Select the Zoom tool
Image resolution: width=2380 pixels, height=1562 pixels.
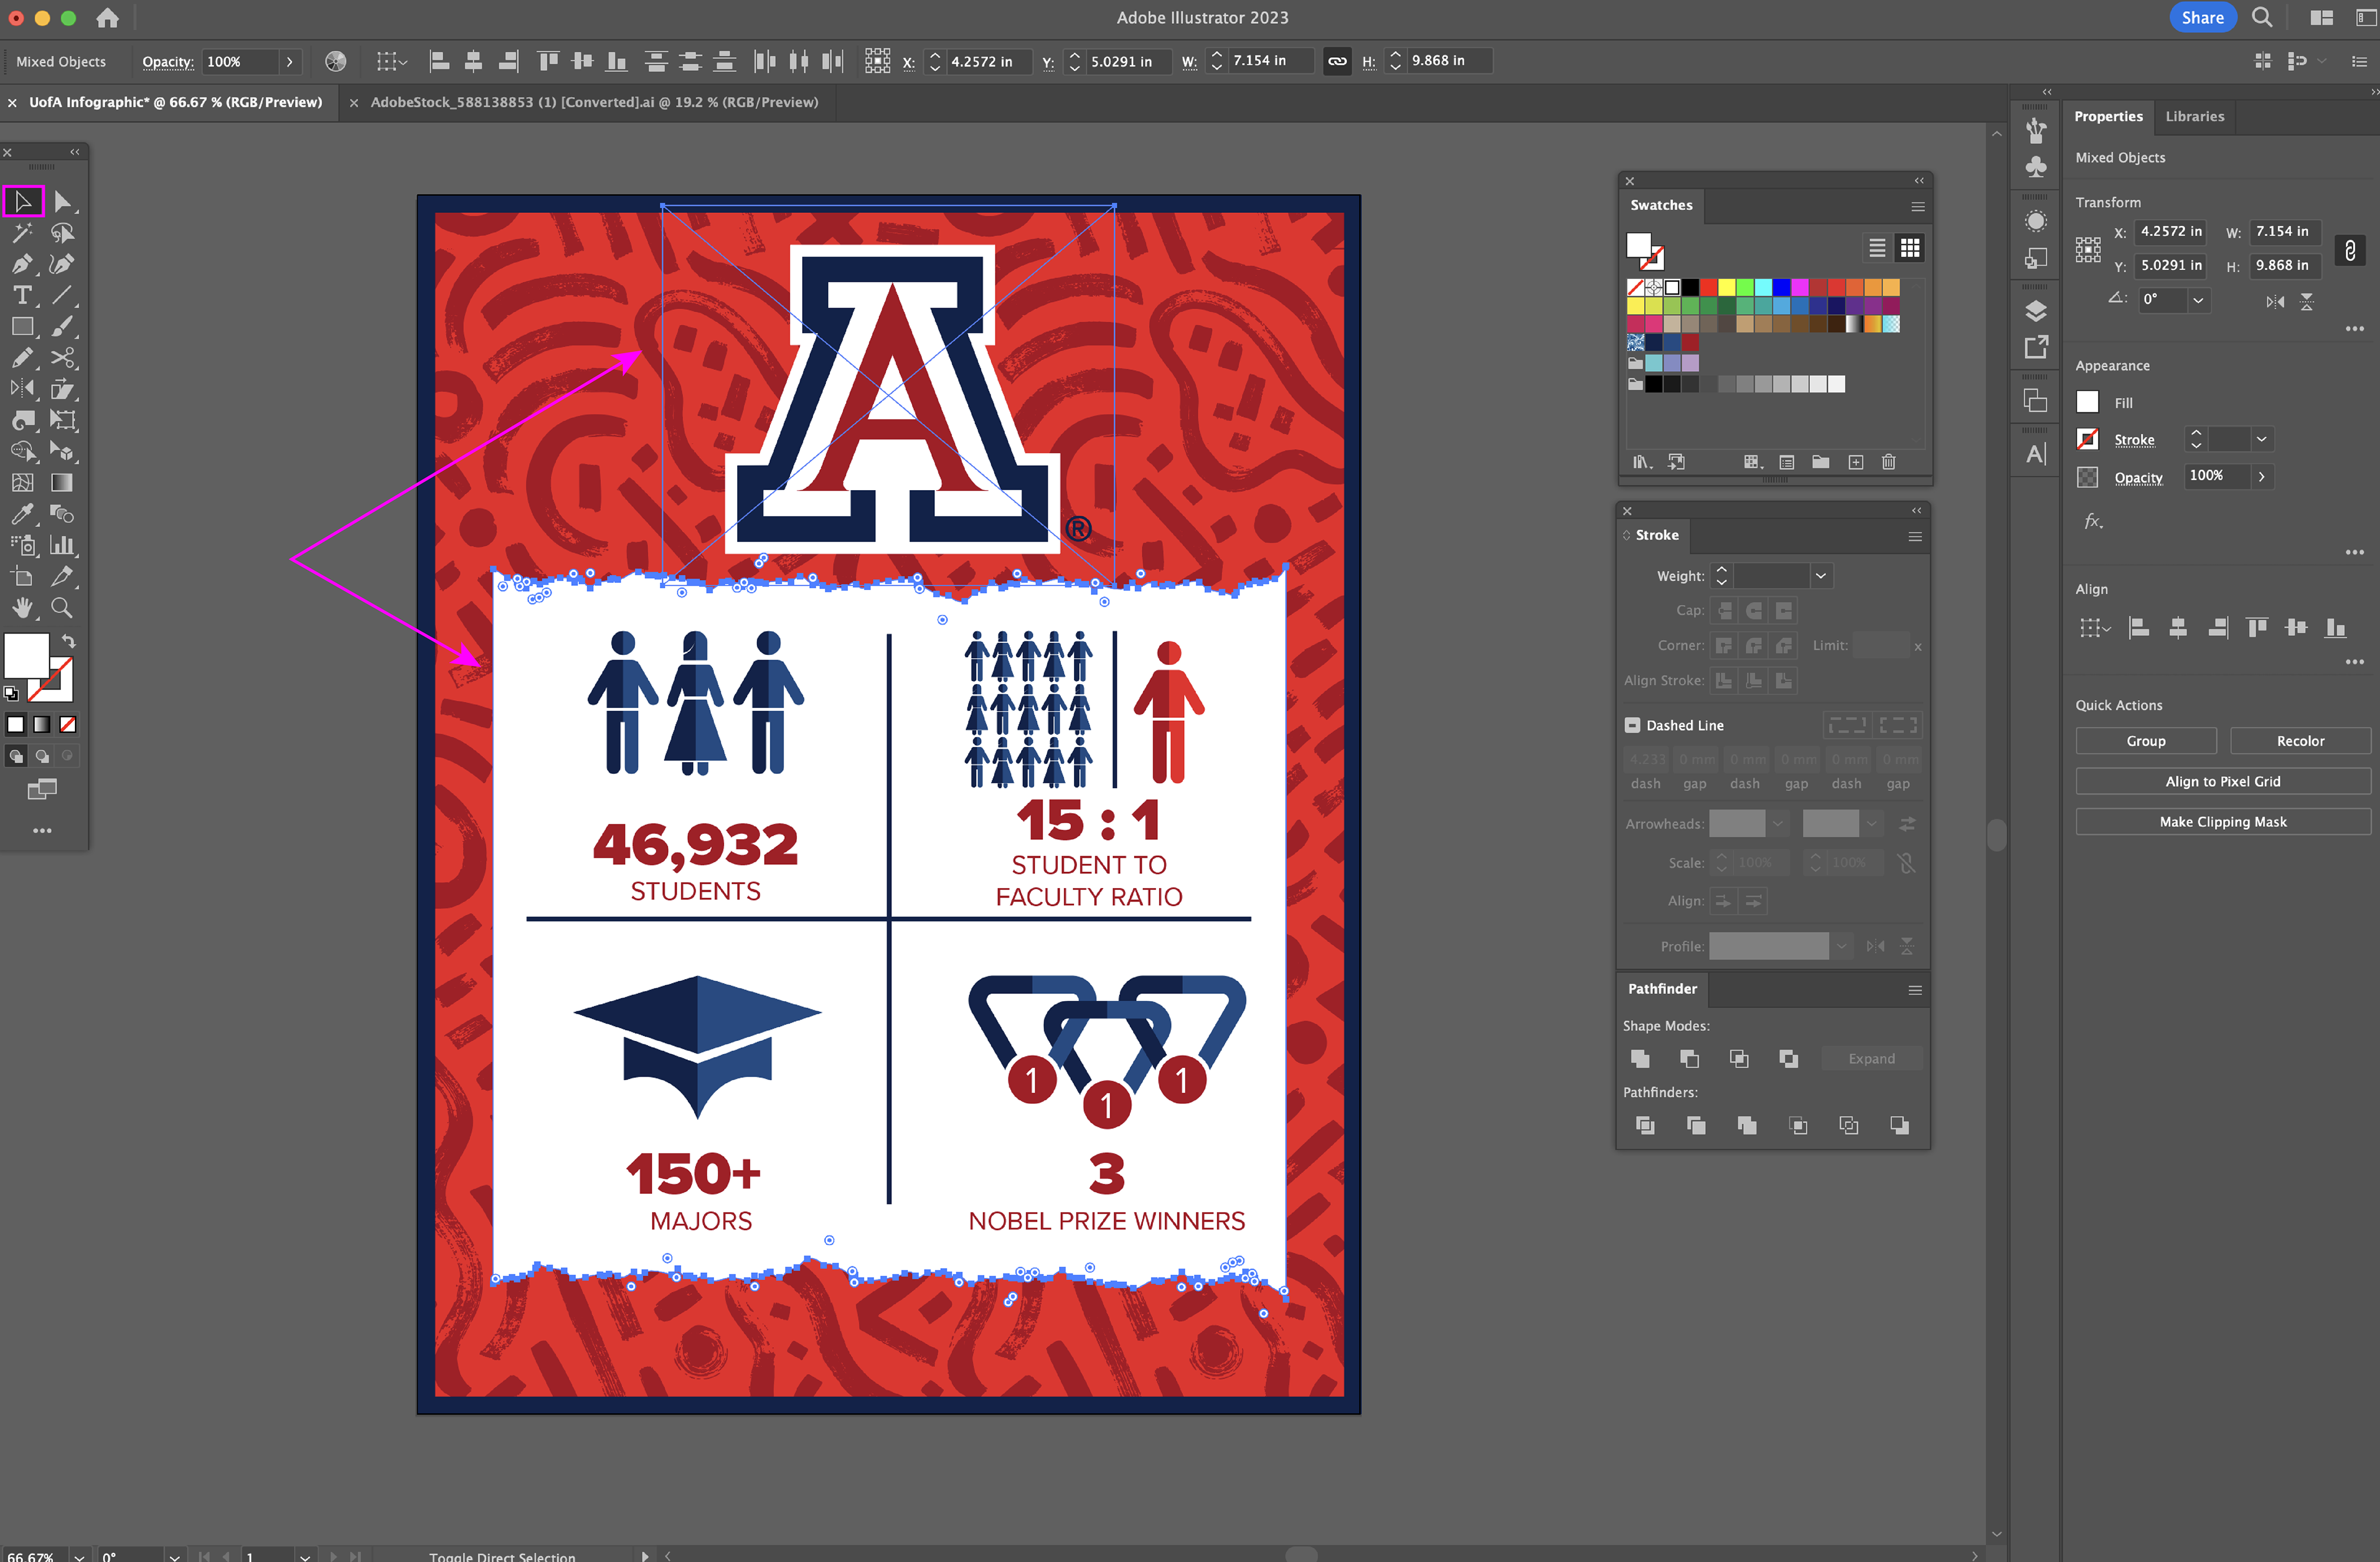[62, 607]
